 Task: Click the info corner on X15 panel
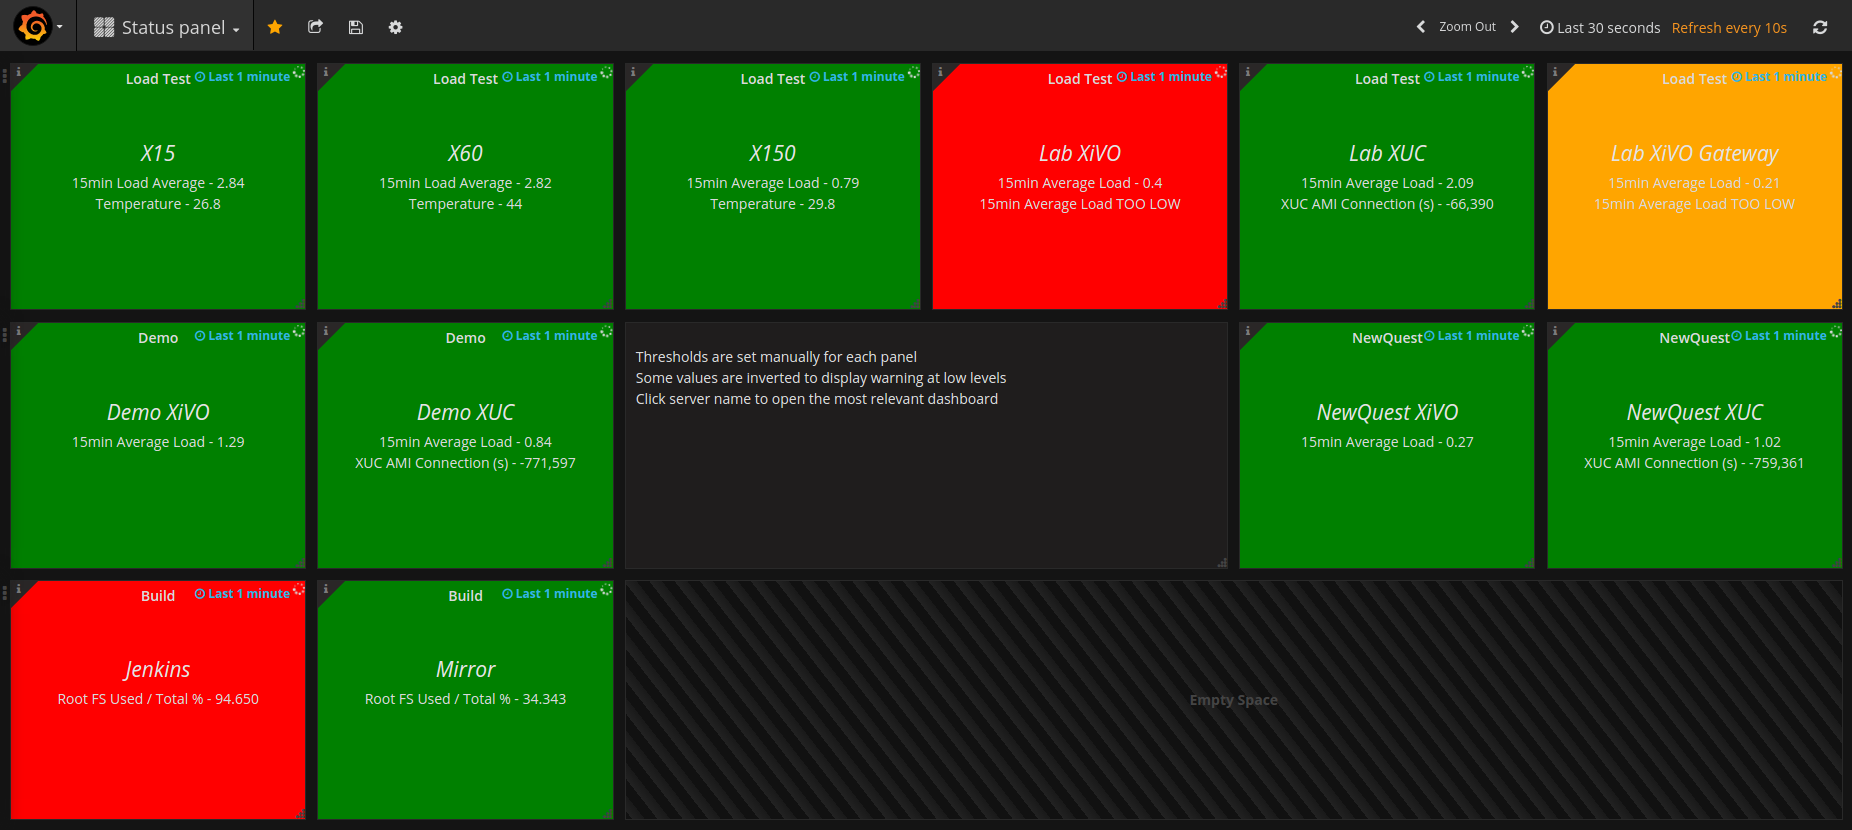coord(19,72)
